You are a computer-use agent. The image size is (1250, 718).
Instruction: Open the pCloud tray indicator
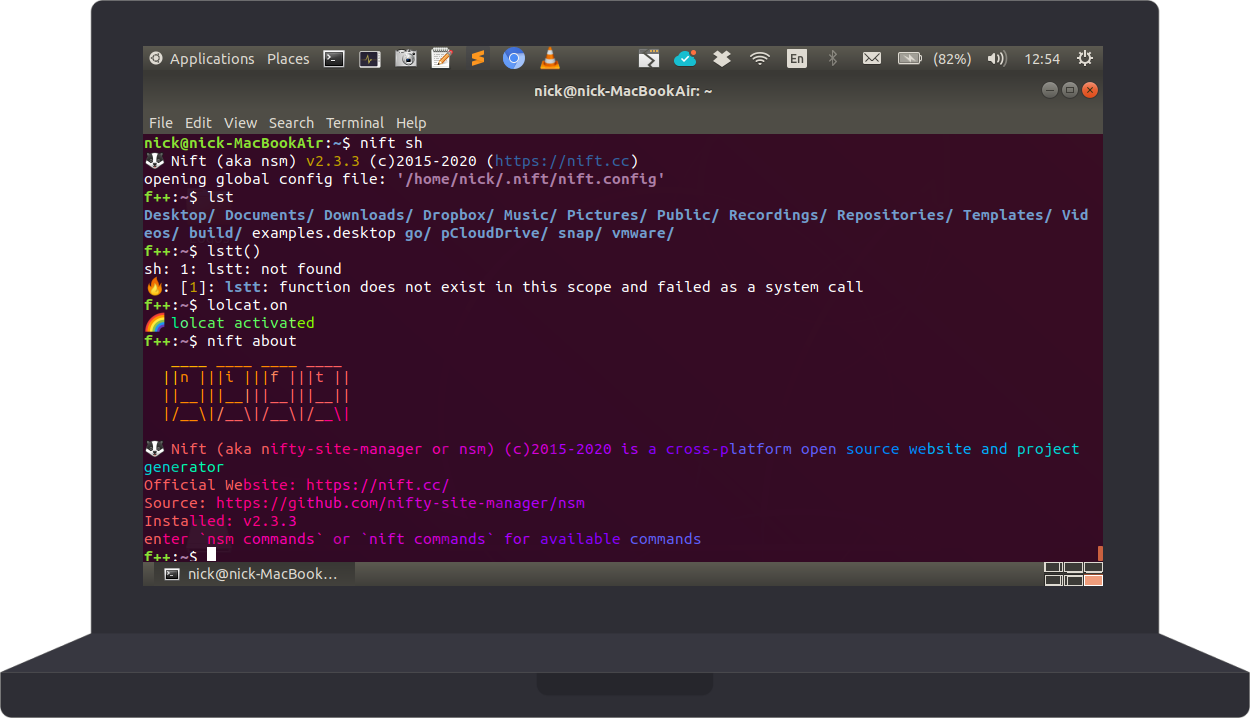tap(685, 59)
